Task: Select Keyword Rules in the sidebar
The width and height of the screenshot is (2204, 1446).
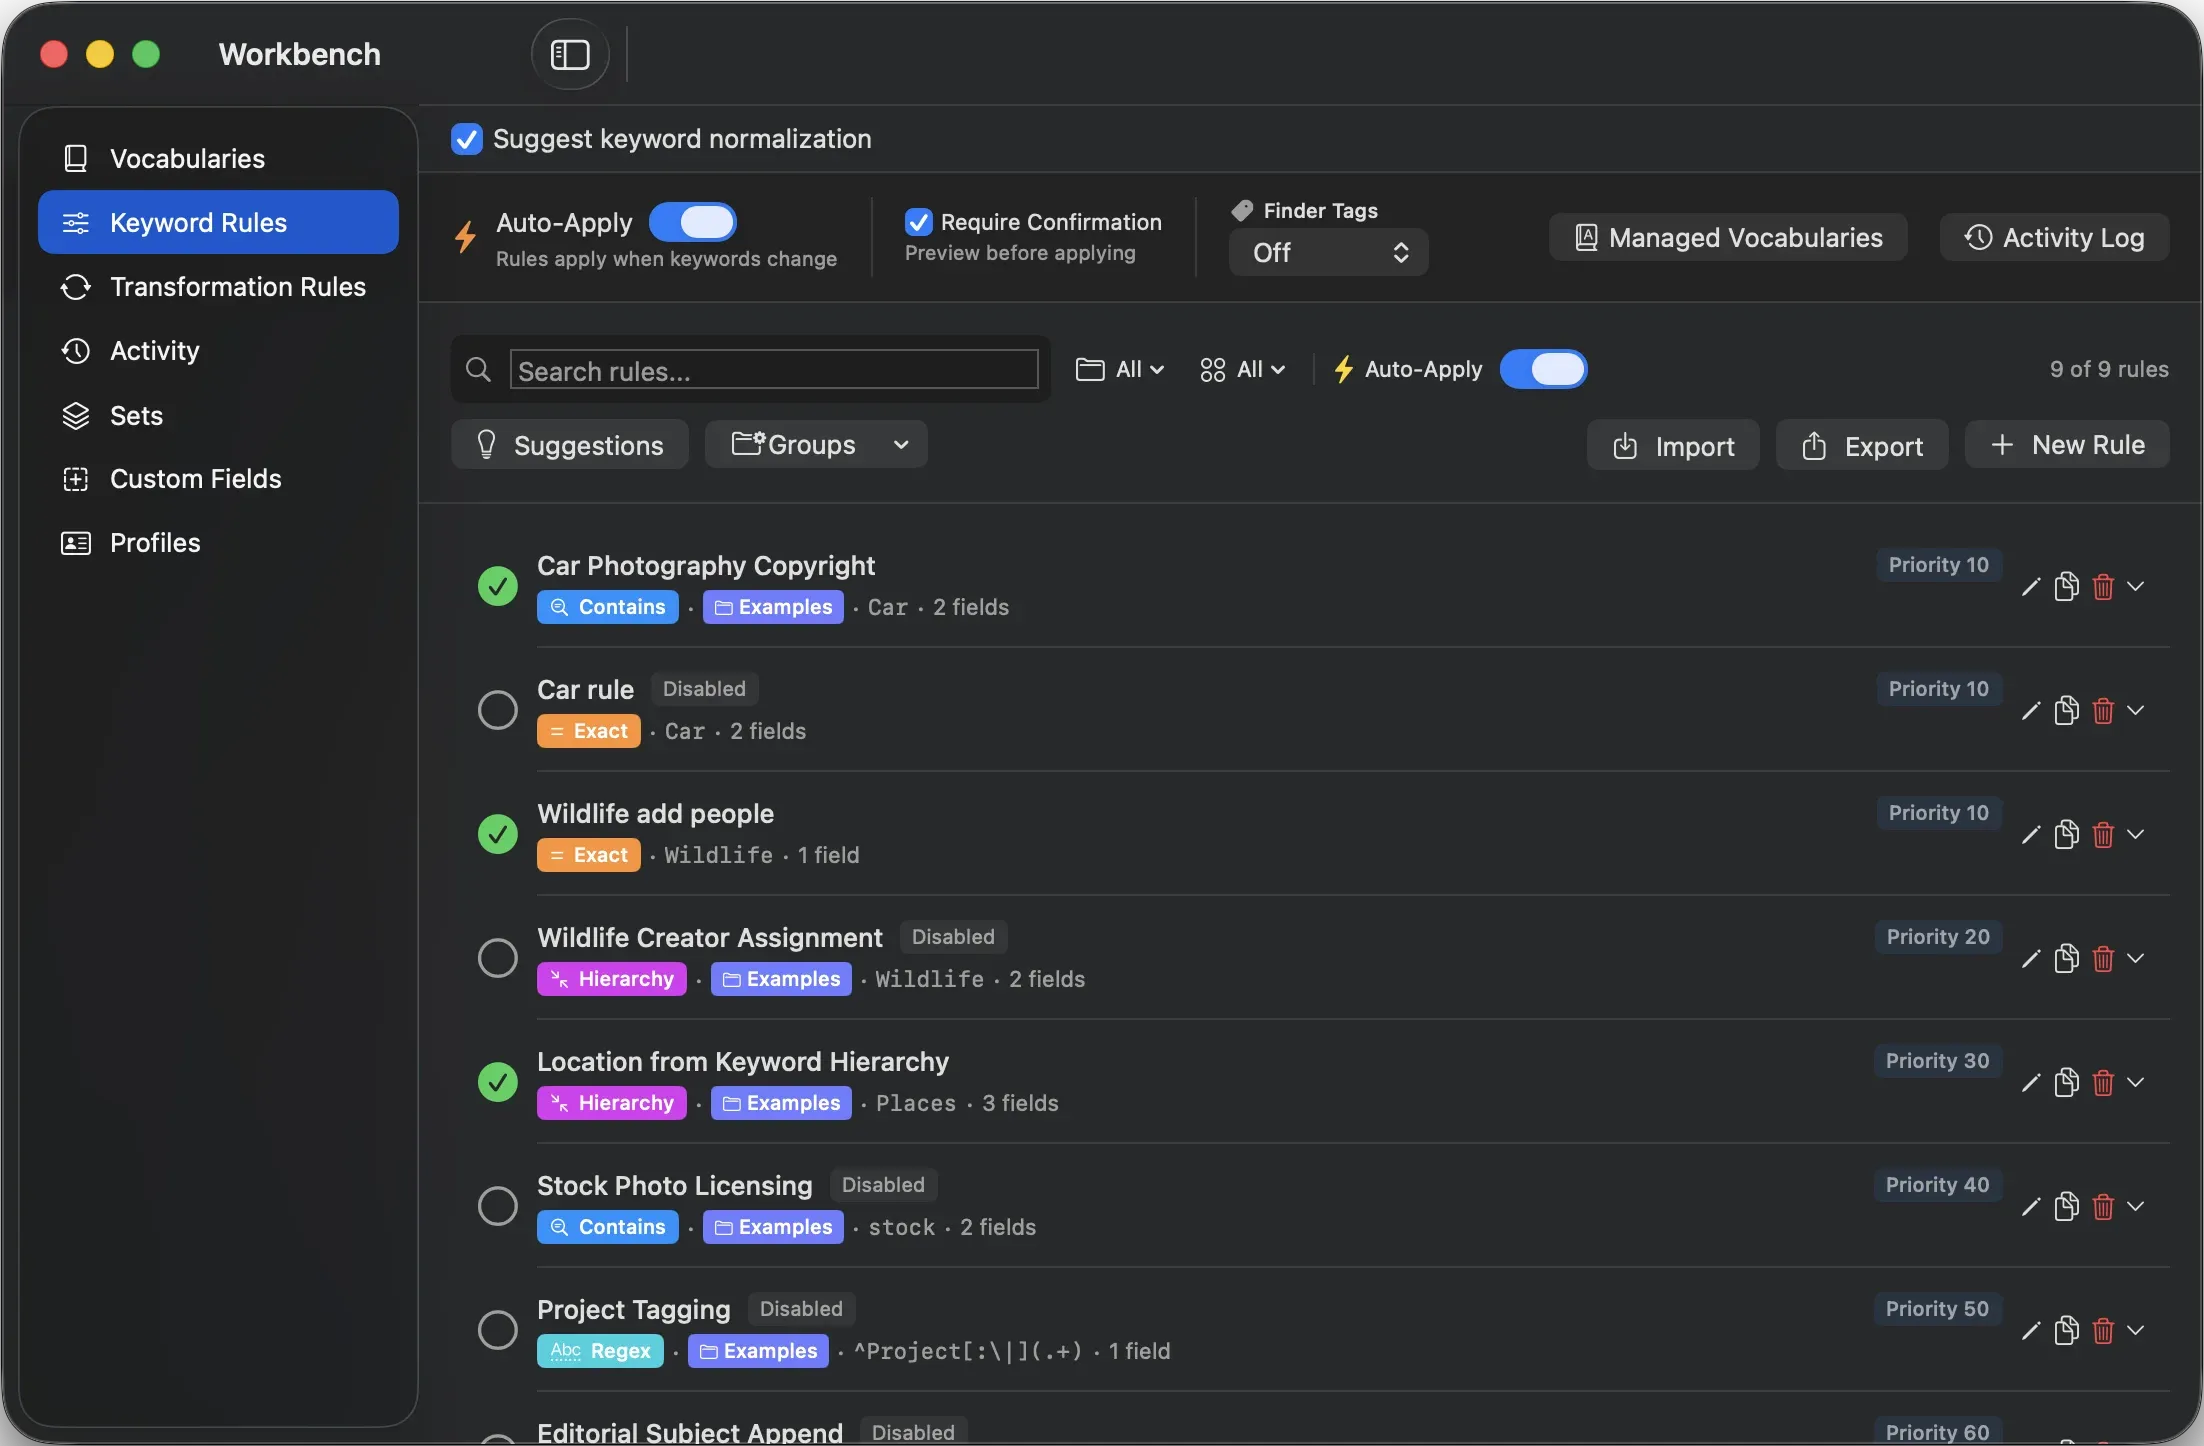Action: pos(218,222)
